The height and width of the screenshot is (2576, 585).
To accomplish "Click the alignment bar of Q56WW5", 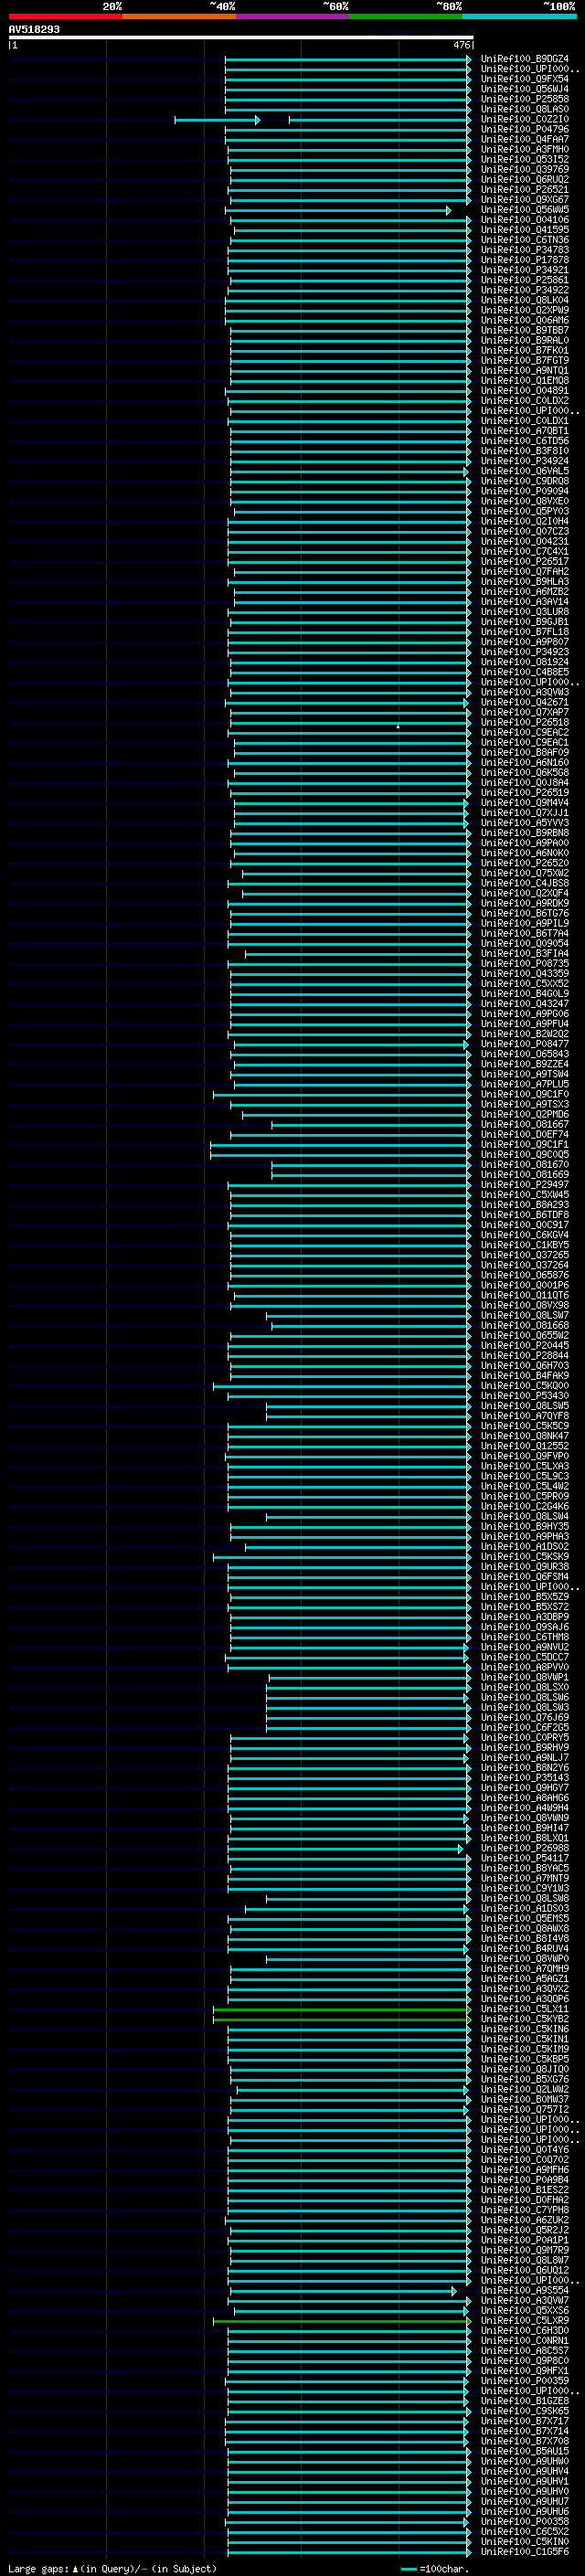I will tap(338, 210).
